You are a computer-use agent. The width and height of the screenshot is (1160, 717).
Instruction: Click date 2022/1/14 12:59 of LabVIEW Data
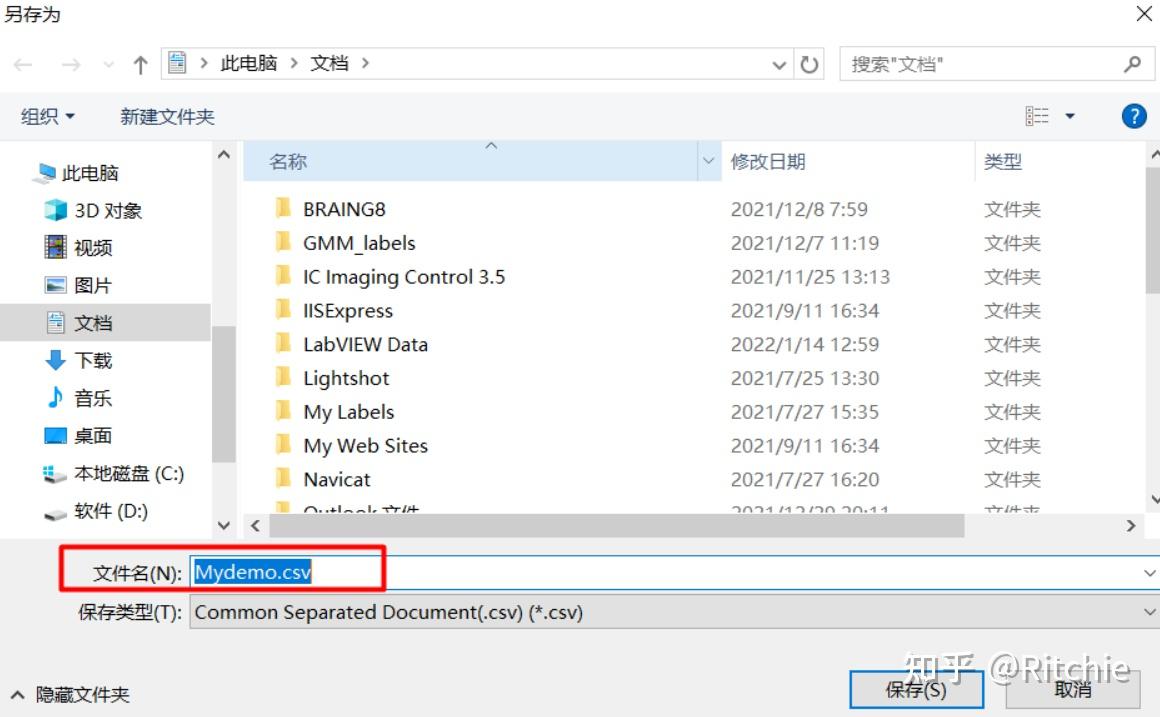(x=805, y=344)
